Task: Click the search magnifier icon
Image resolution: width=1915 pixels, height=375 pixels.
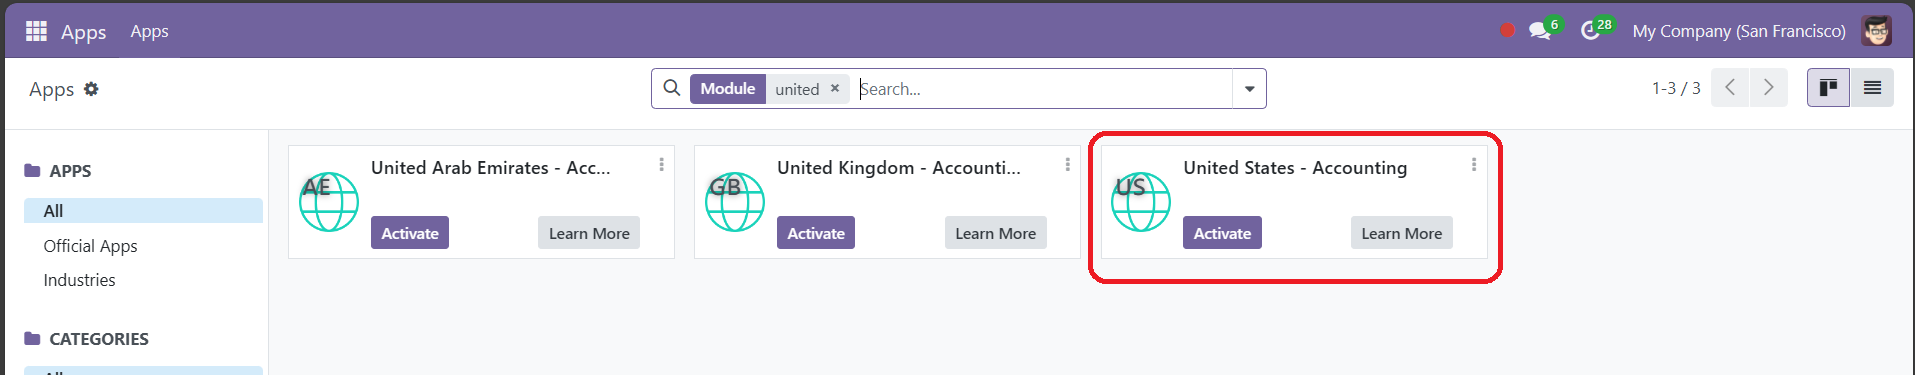Action: pyautogui.click(x=672, y=88)
